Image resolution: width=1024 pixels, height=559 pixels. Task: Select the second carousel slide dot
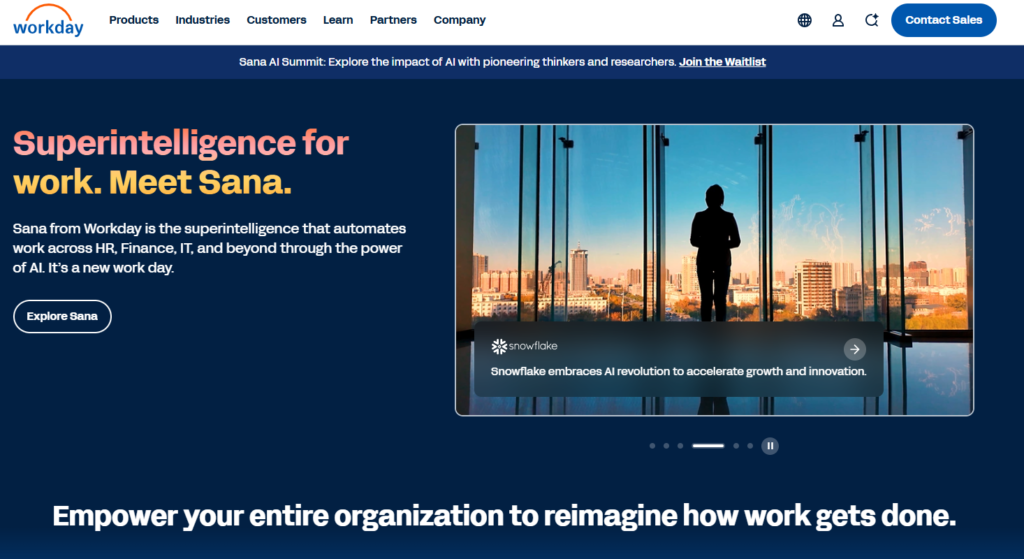pos(667,446)
